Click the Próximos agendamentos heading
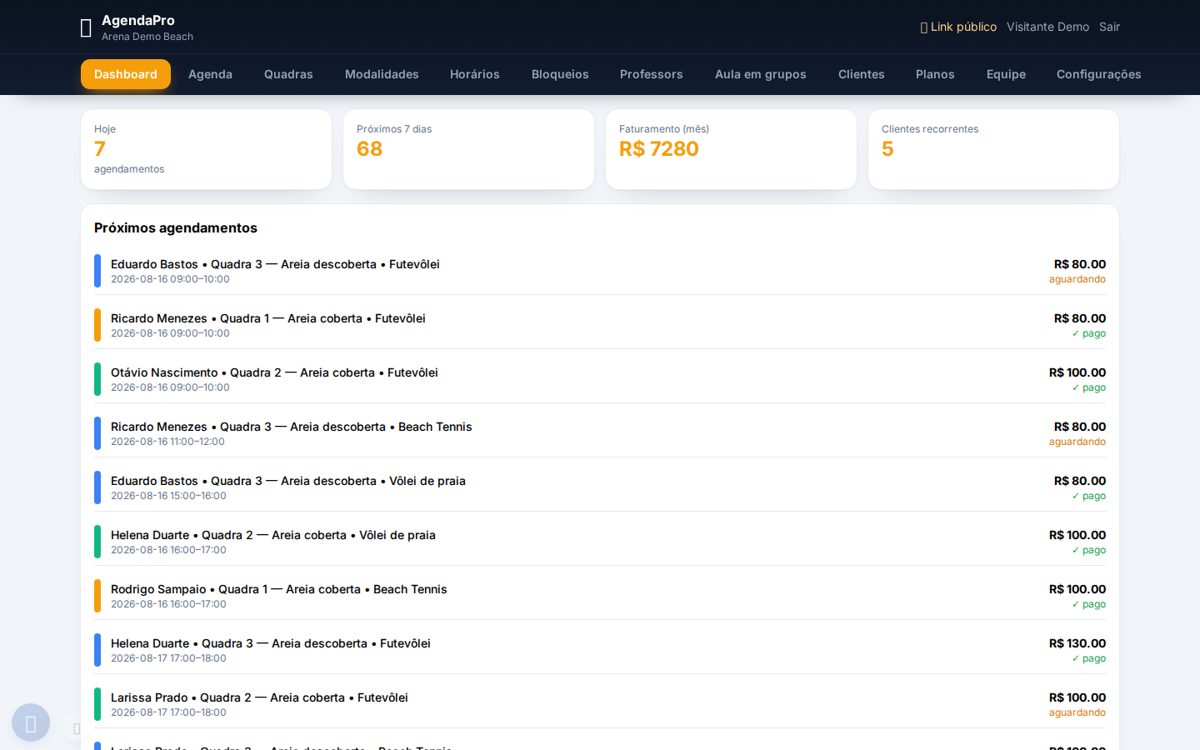 point(176,228)
